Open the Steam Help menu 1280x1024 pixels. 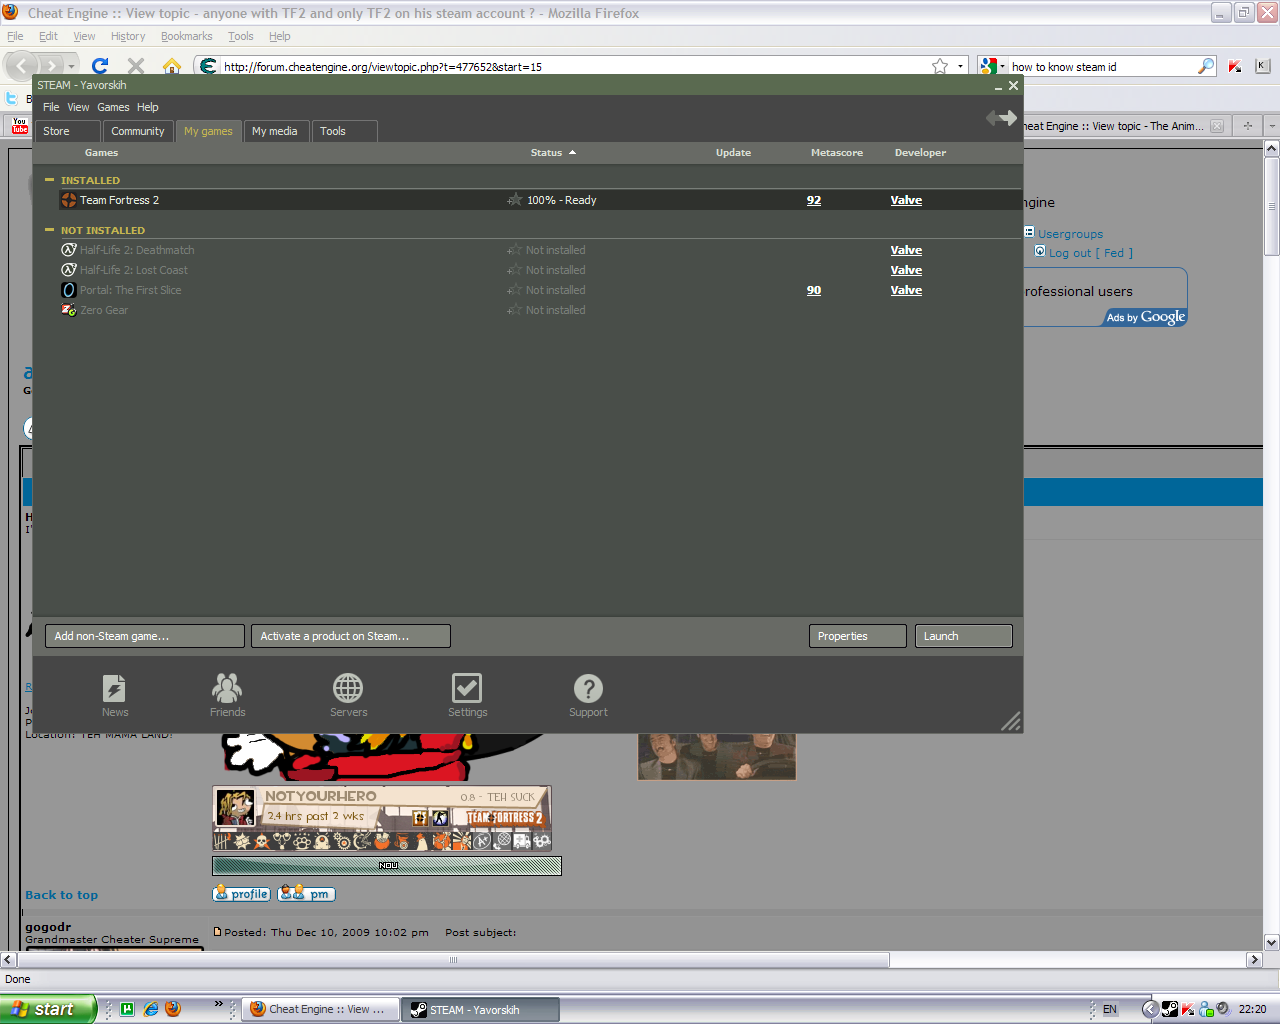148,107
